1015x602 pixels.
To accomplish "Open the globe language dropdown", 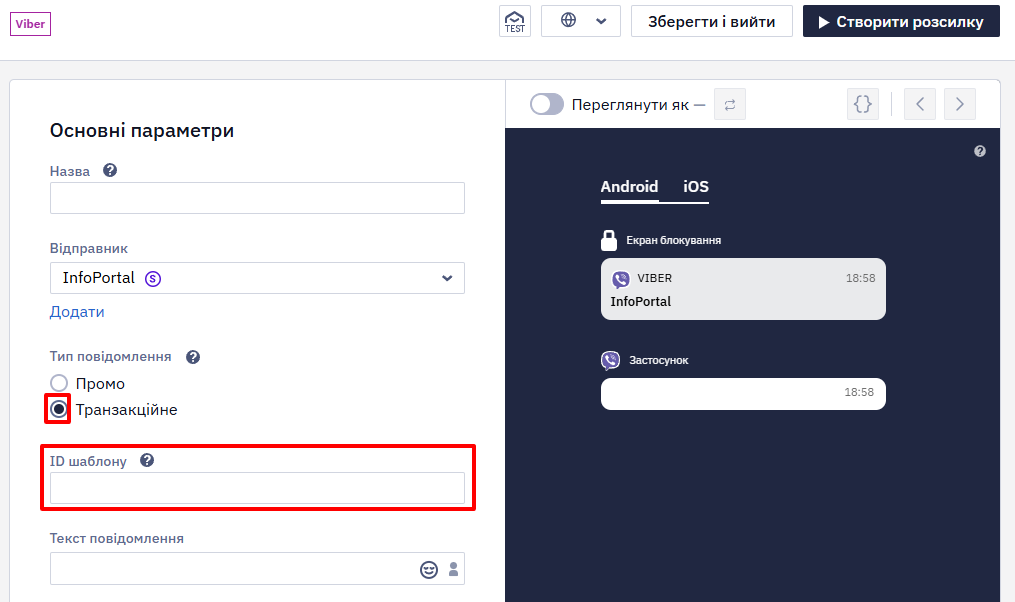I will click(581, 21).
